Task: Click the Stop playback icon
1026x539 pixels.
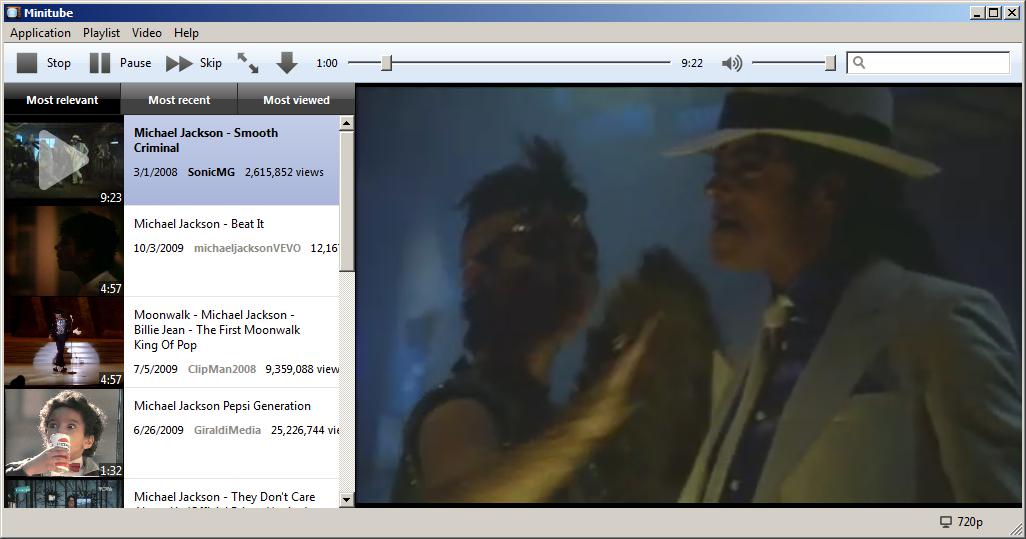Action: 27,63
